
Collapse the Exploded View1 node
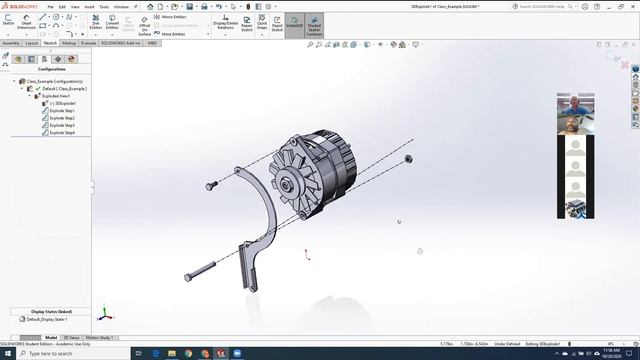tap(29, 96)
